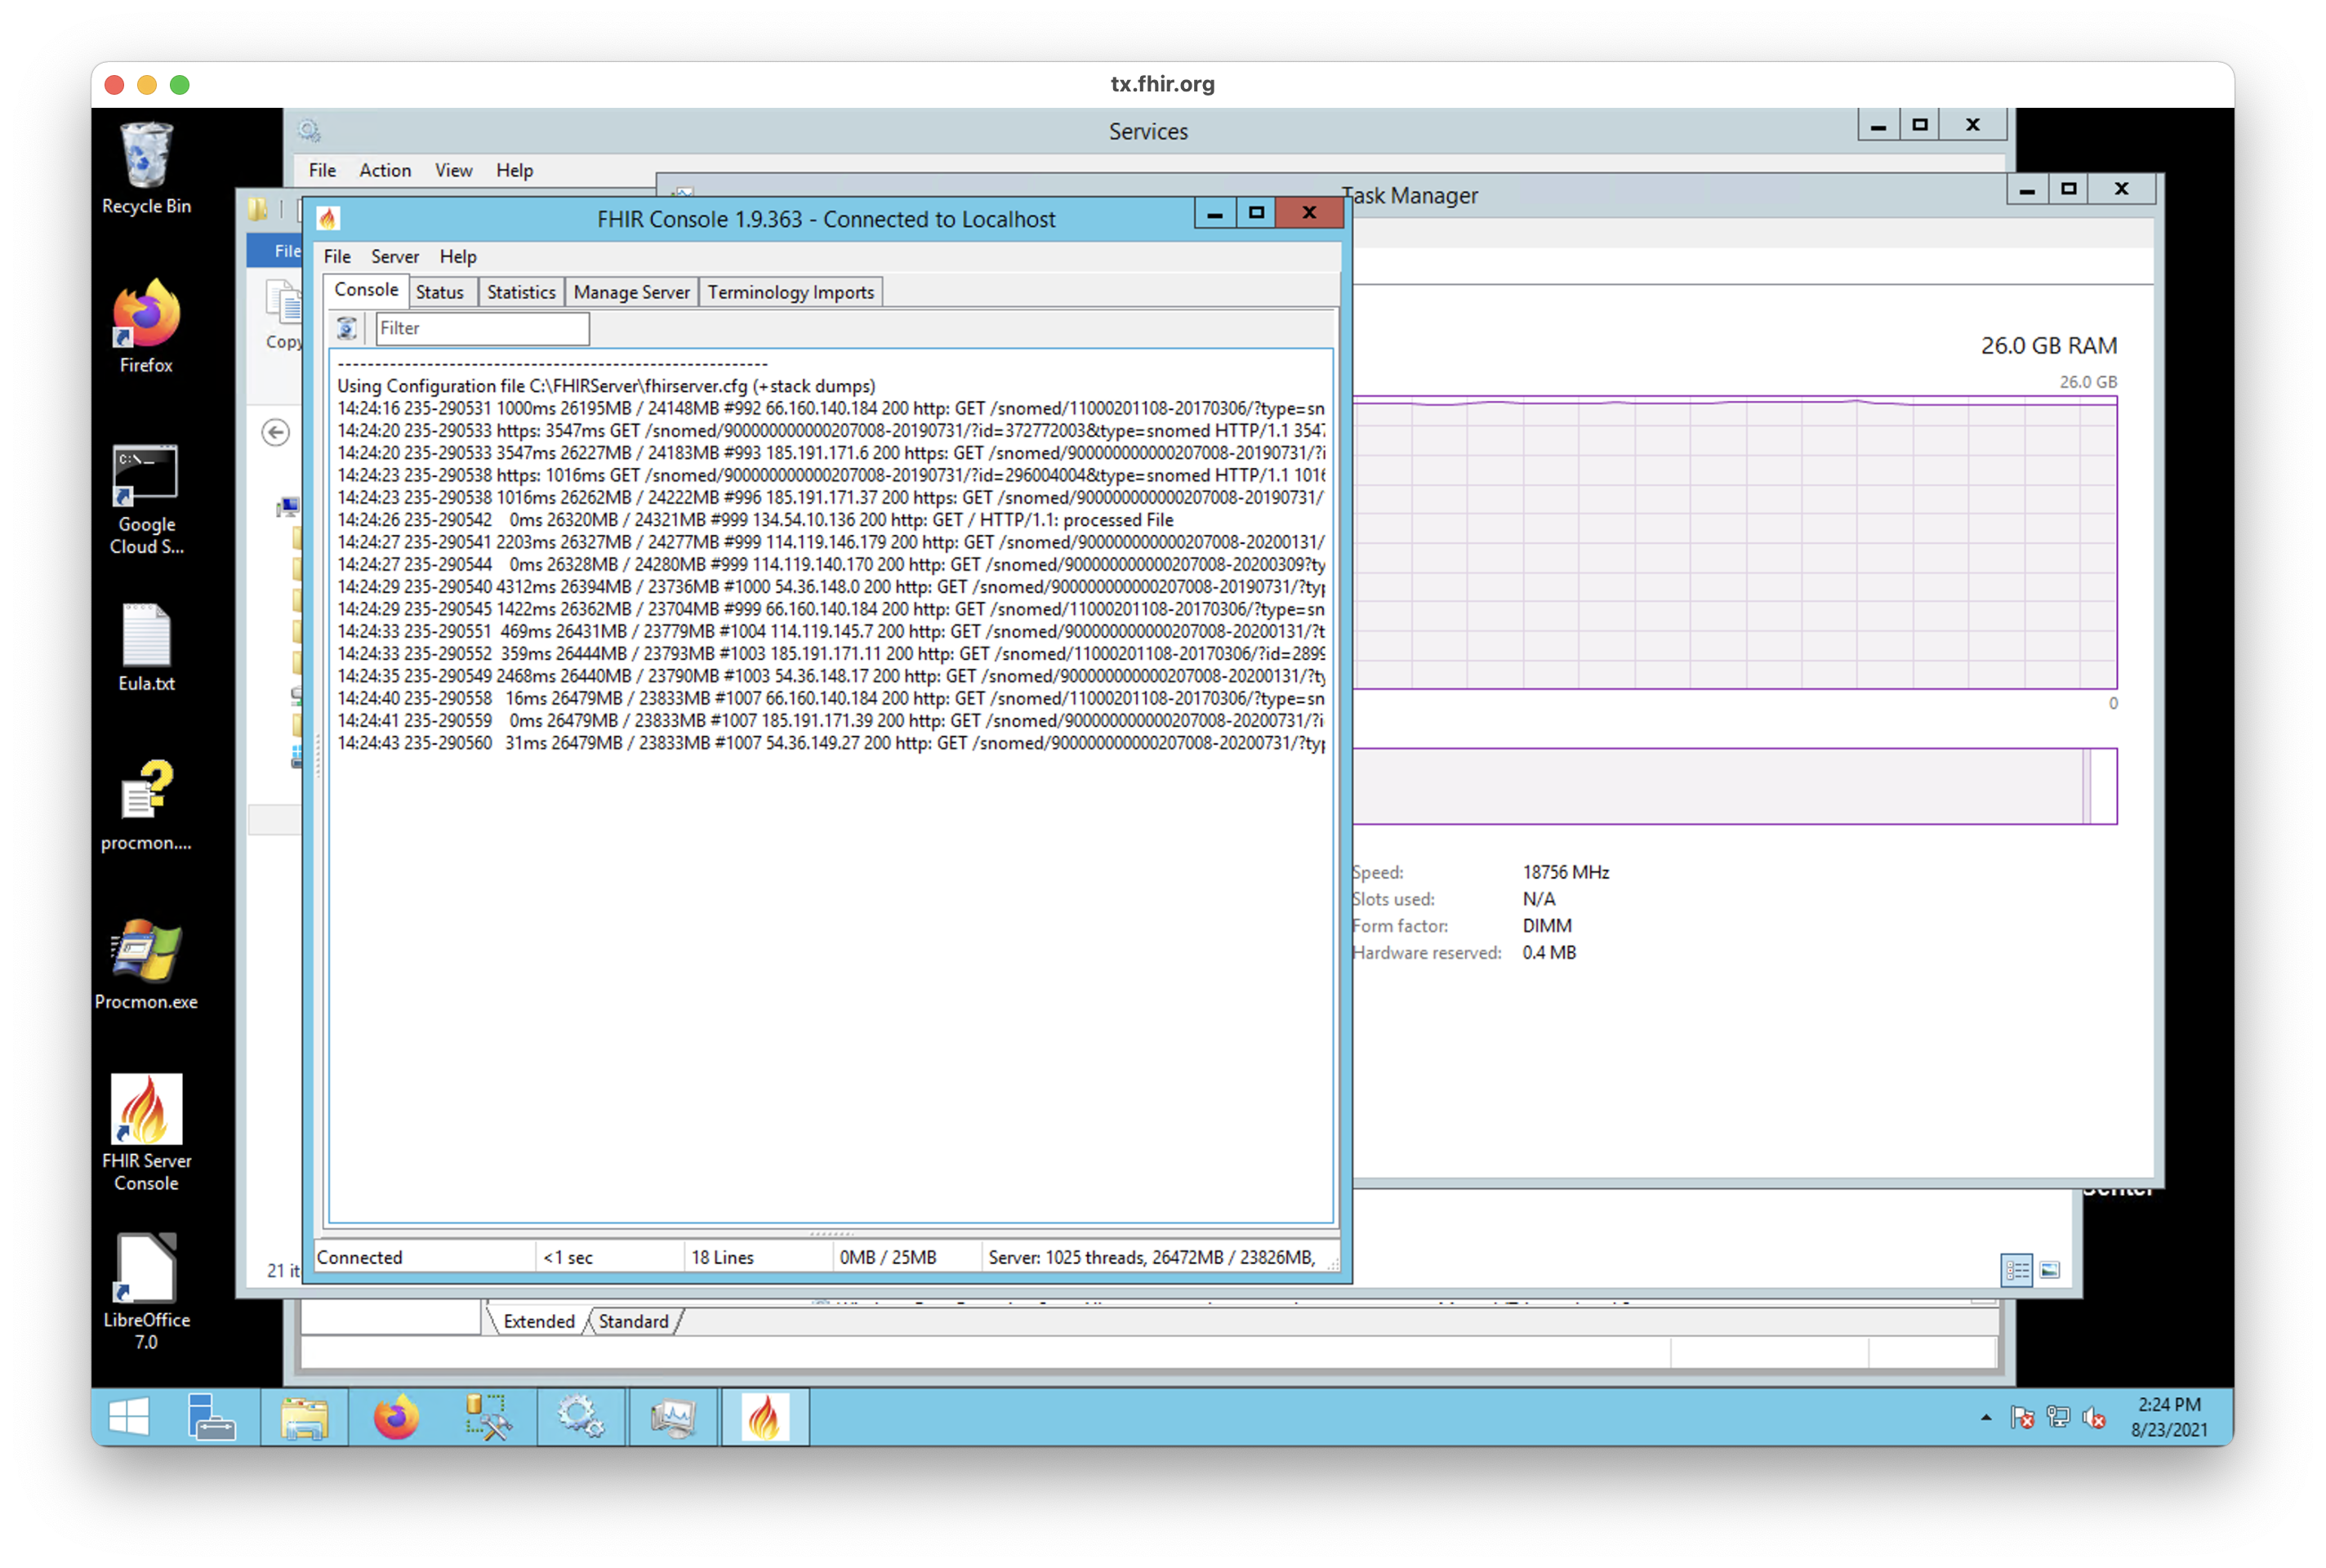Click the log line starting 14:24:43
This screenshot has width=2326, height=1568.
tap(831, 743)
